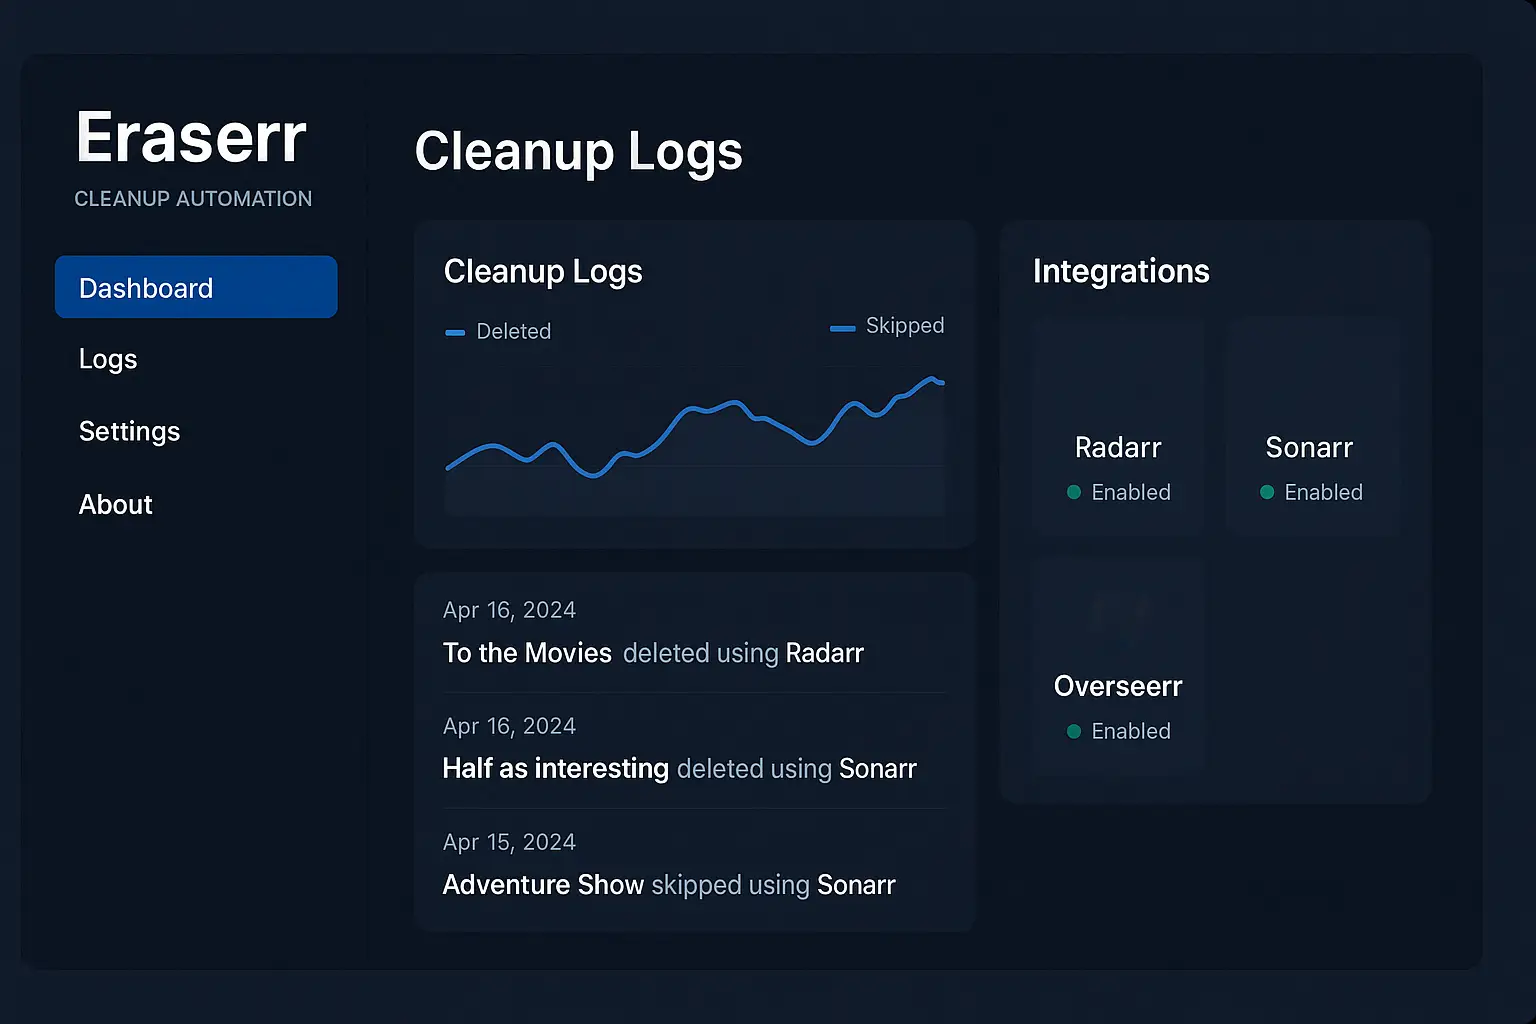Open the Overseerr integration card

[1118, 666]
